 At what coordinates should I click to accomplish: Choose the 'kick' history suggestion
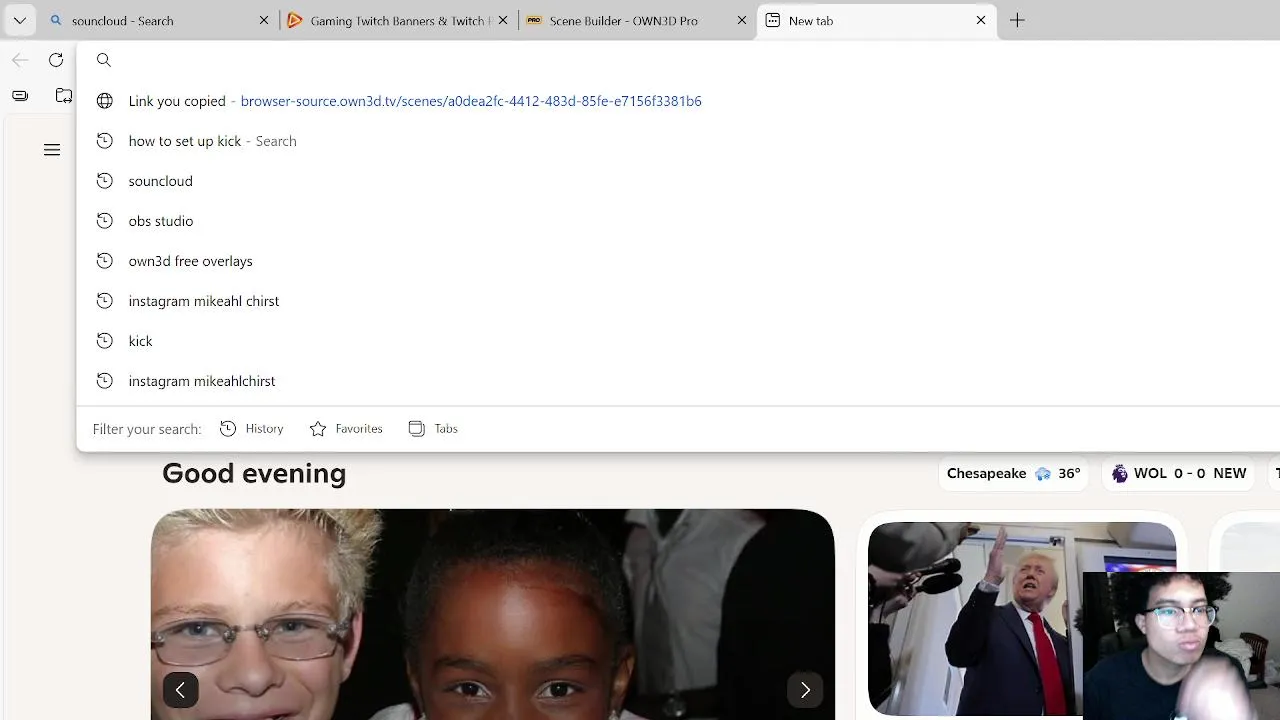tap(680, 341)
